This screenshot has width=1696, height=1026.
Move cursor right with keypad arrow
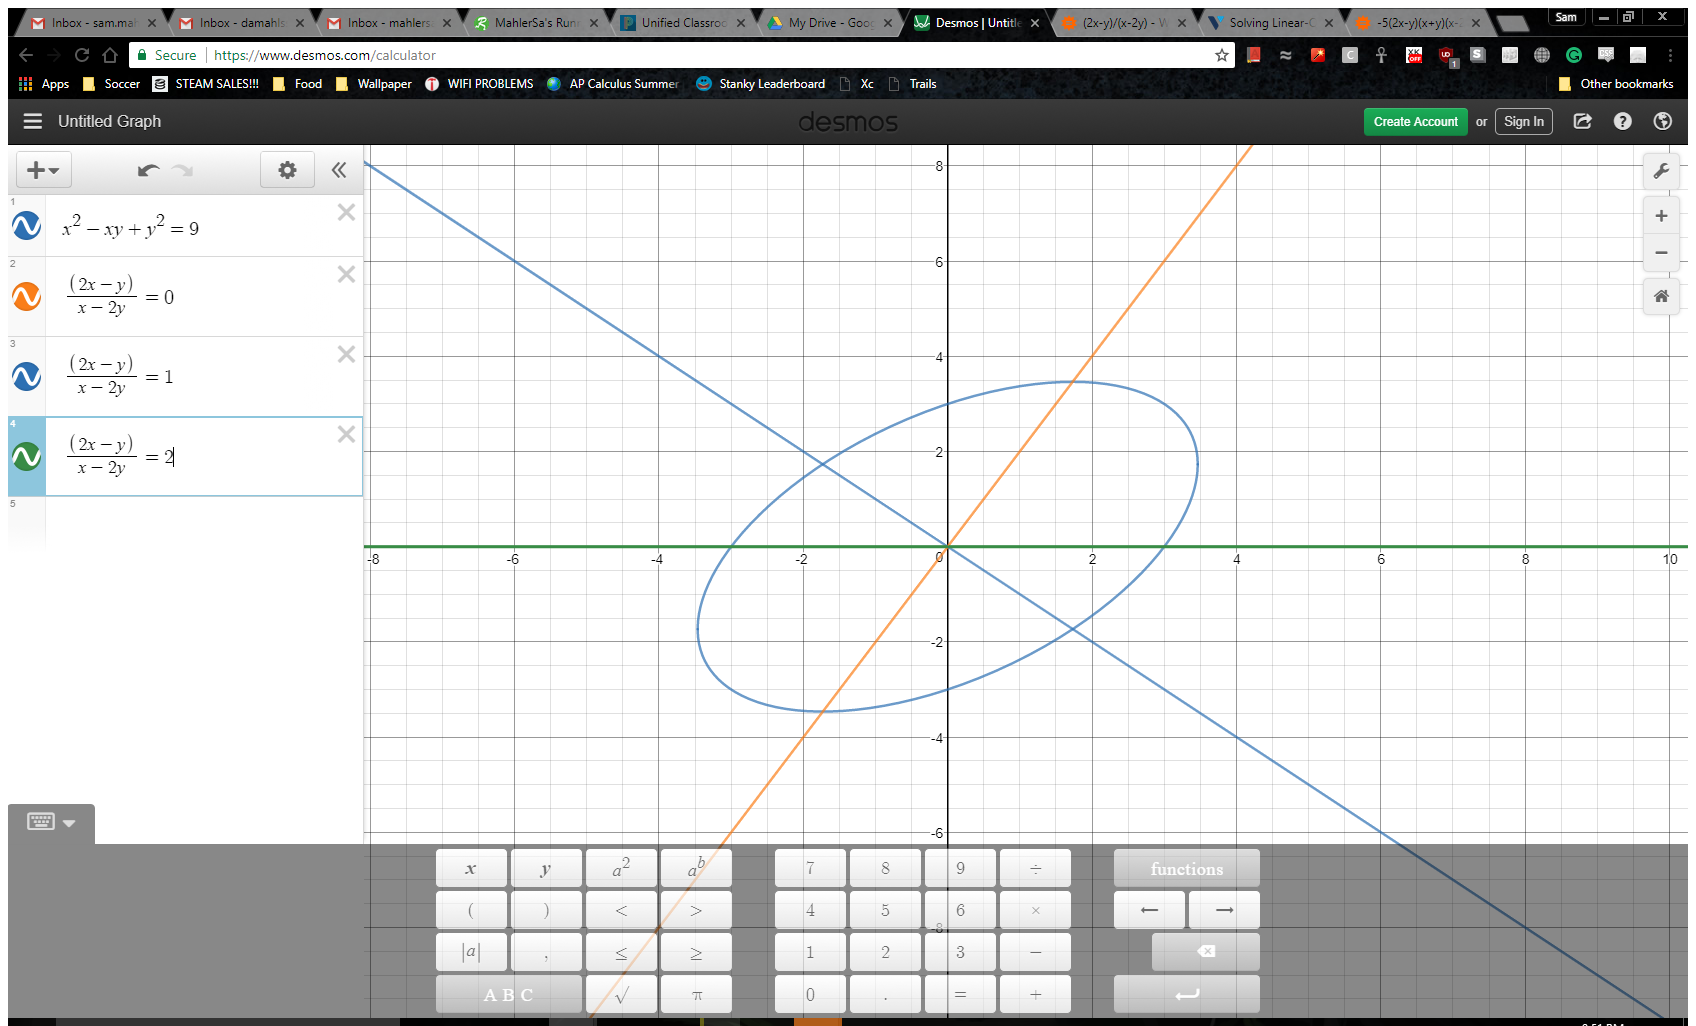[1224, 910]
